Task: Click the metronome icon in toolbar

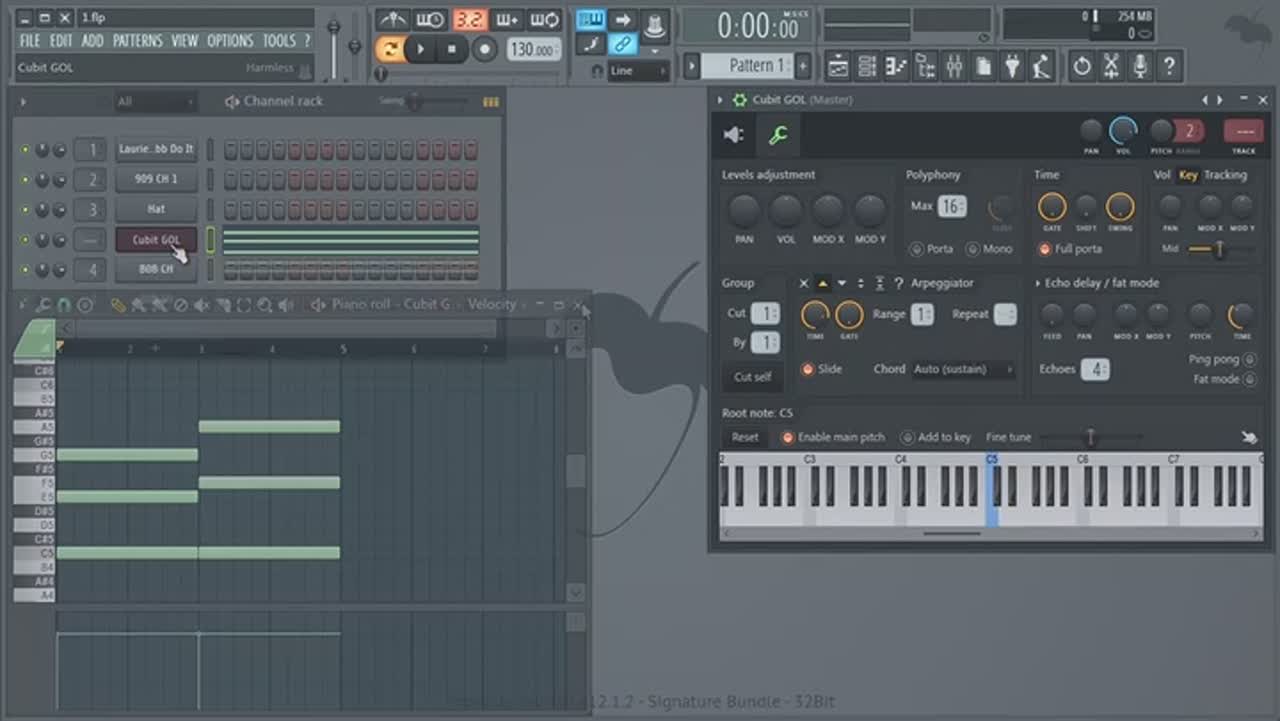Action: tap(392, 20)
